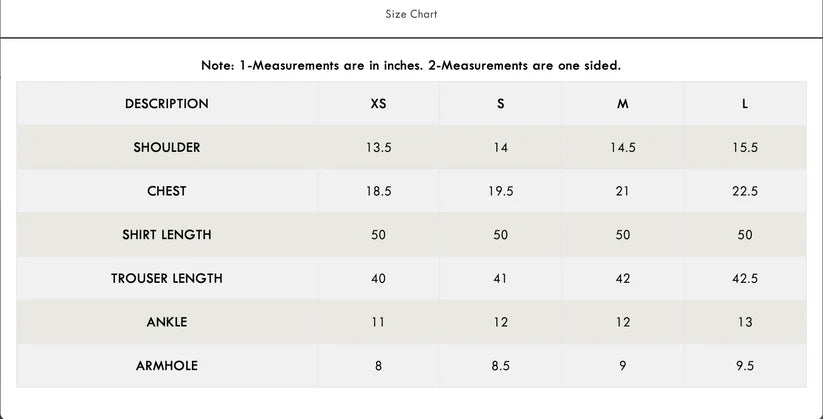
Task: Click shoulder value 14.5 for M
Action: (x=623, y=147)
